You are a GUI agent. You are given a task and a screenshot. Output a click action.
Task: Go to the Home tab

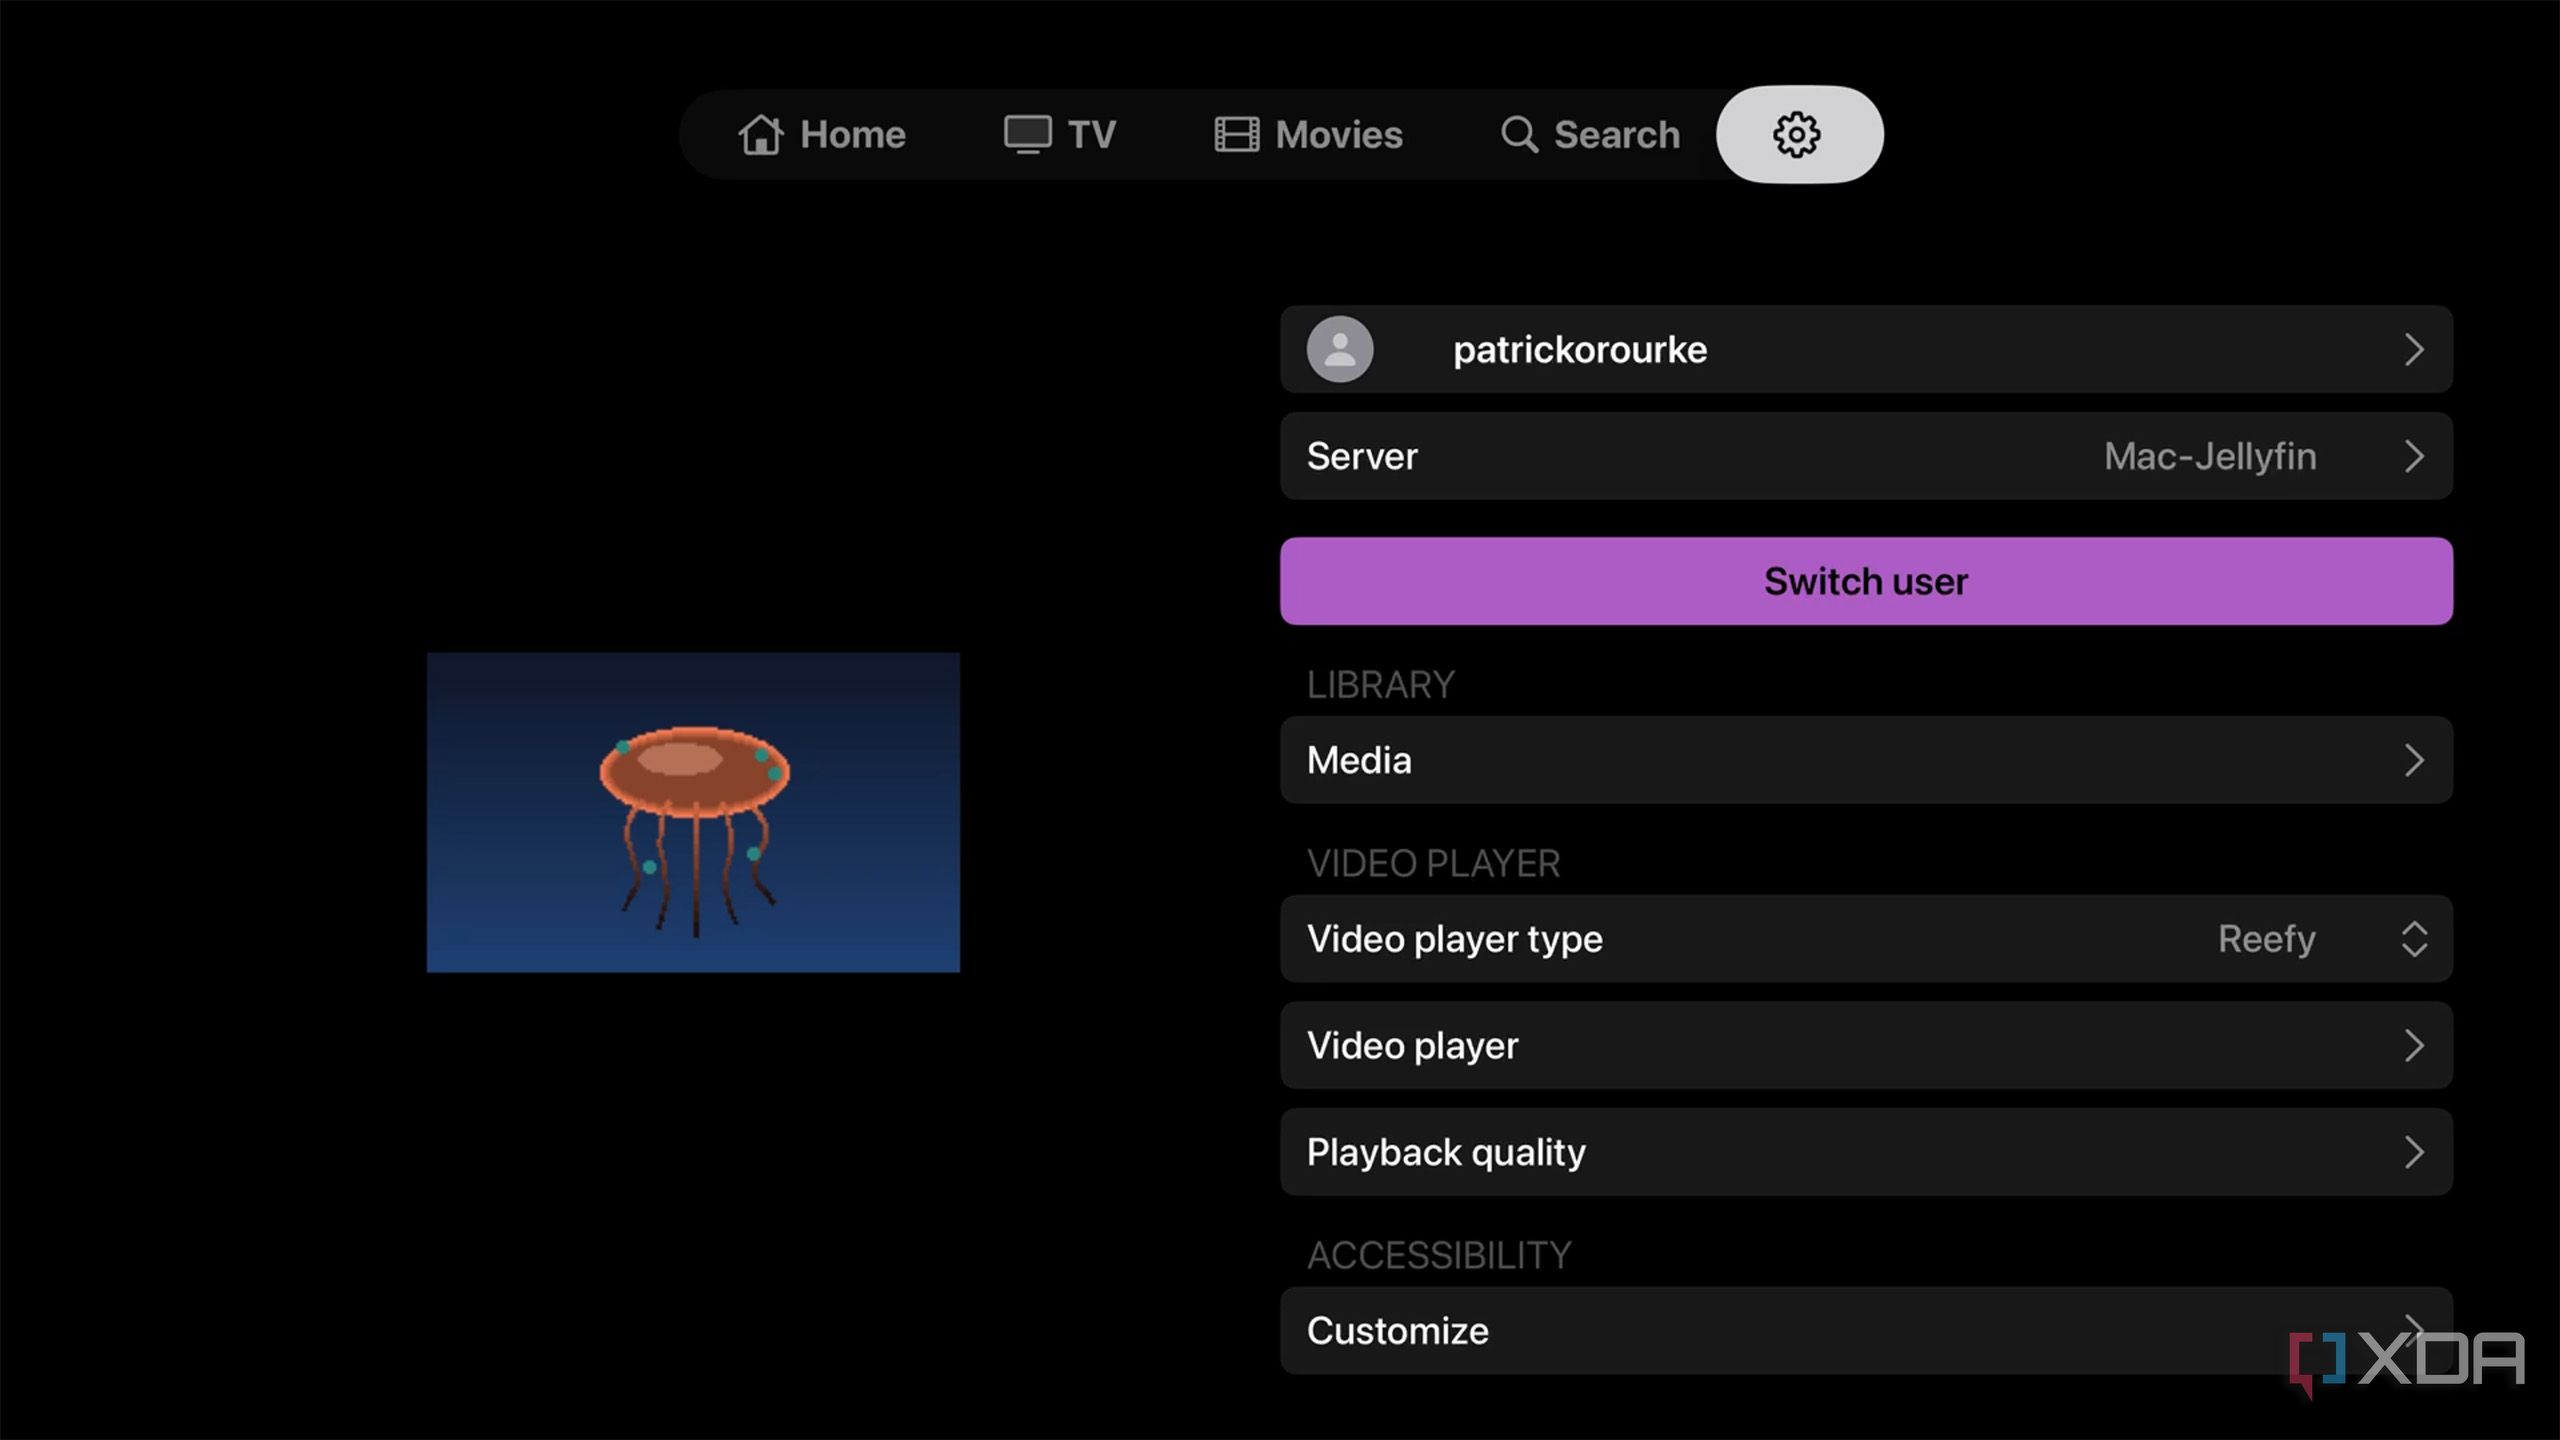pos(822,134)
